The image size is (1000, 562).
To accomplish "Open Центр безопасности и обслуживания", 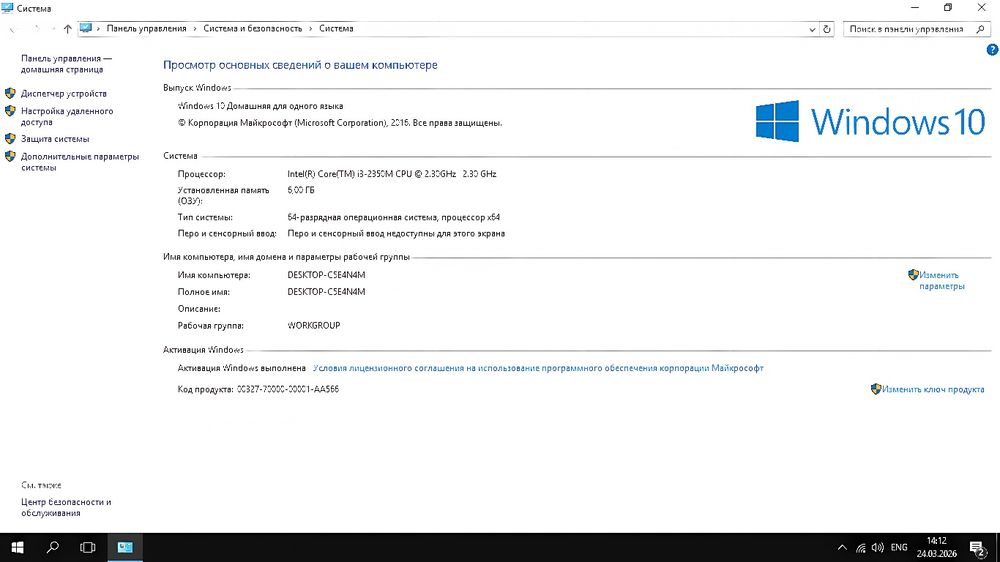I will (66, 507).
